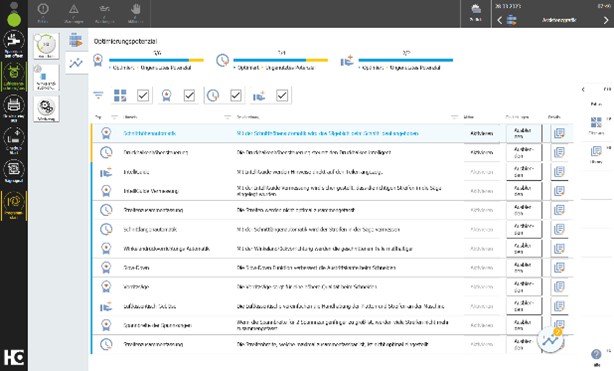614x371 pixels.
Task: Open the hand icon messages indicator
Action: [135, 9]
